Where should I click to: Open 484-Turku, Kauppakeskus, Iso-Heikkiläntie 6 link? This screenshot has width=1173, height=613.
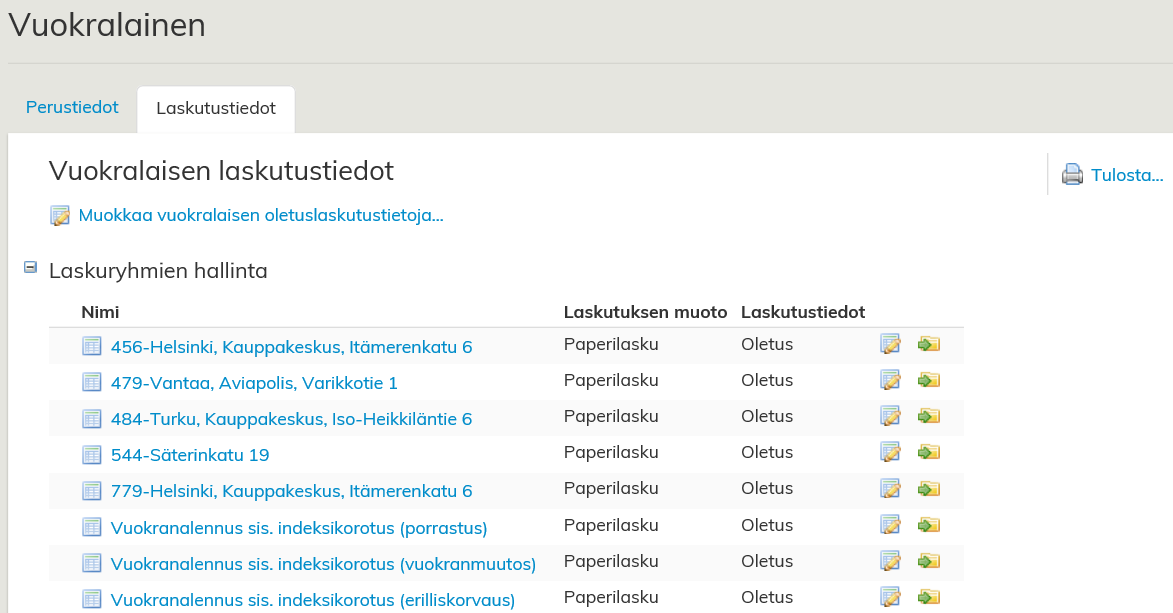coord(291,419)
